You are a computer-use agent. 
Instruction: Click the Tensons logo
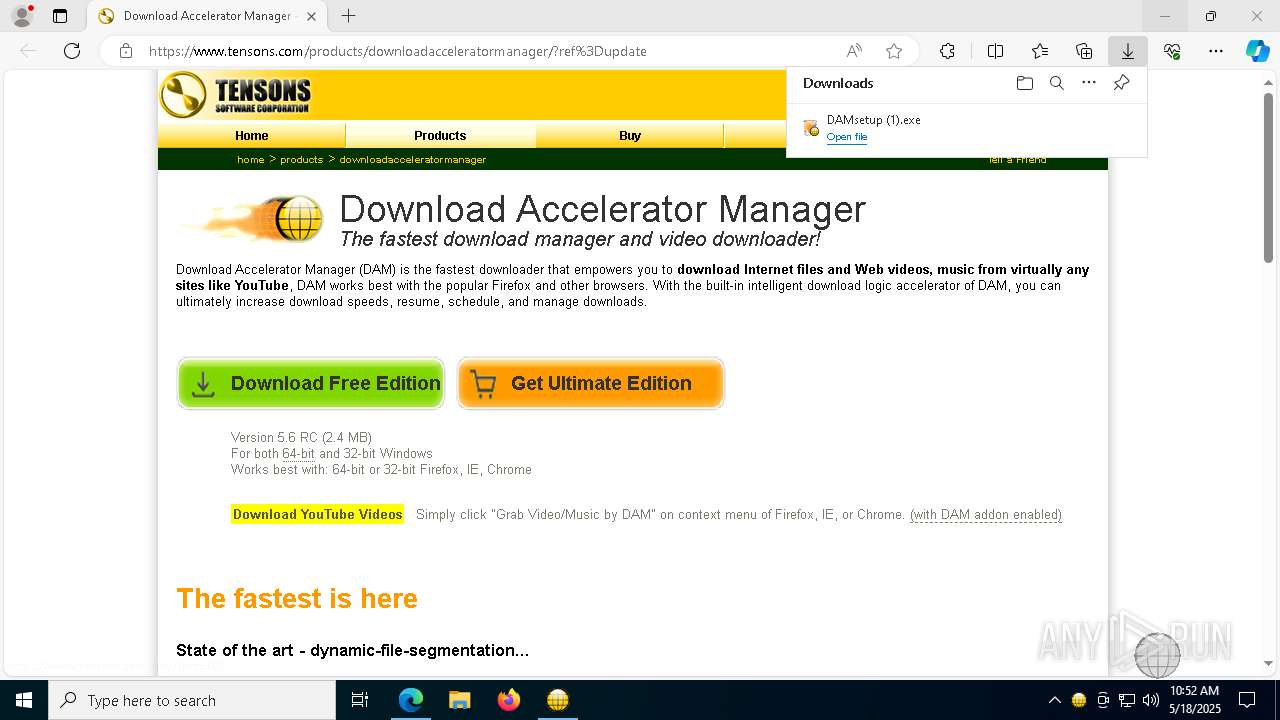(236, 95)
